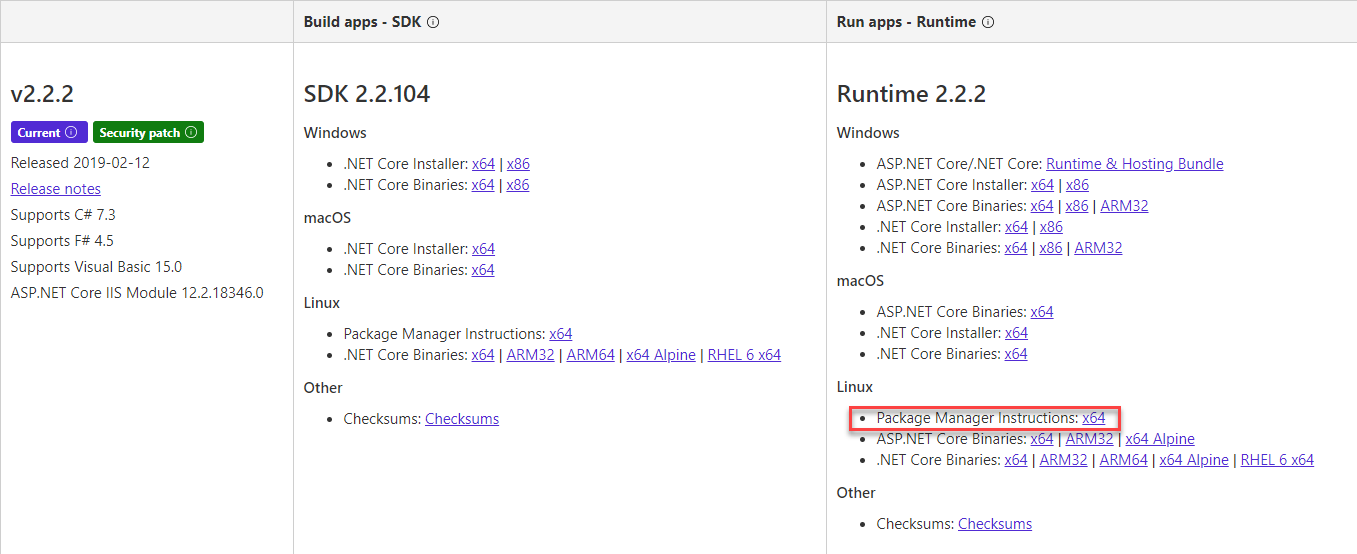Download Runtime Linux .NET Core Binaries ARM64
The image size is (1357, 554).
point(1123,460)
